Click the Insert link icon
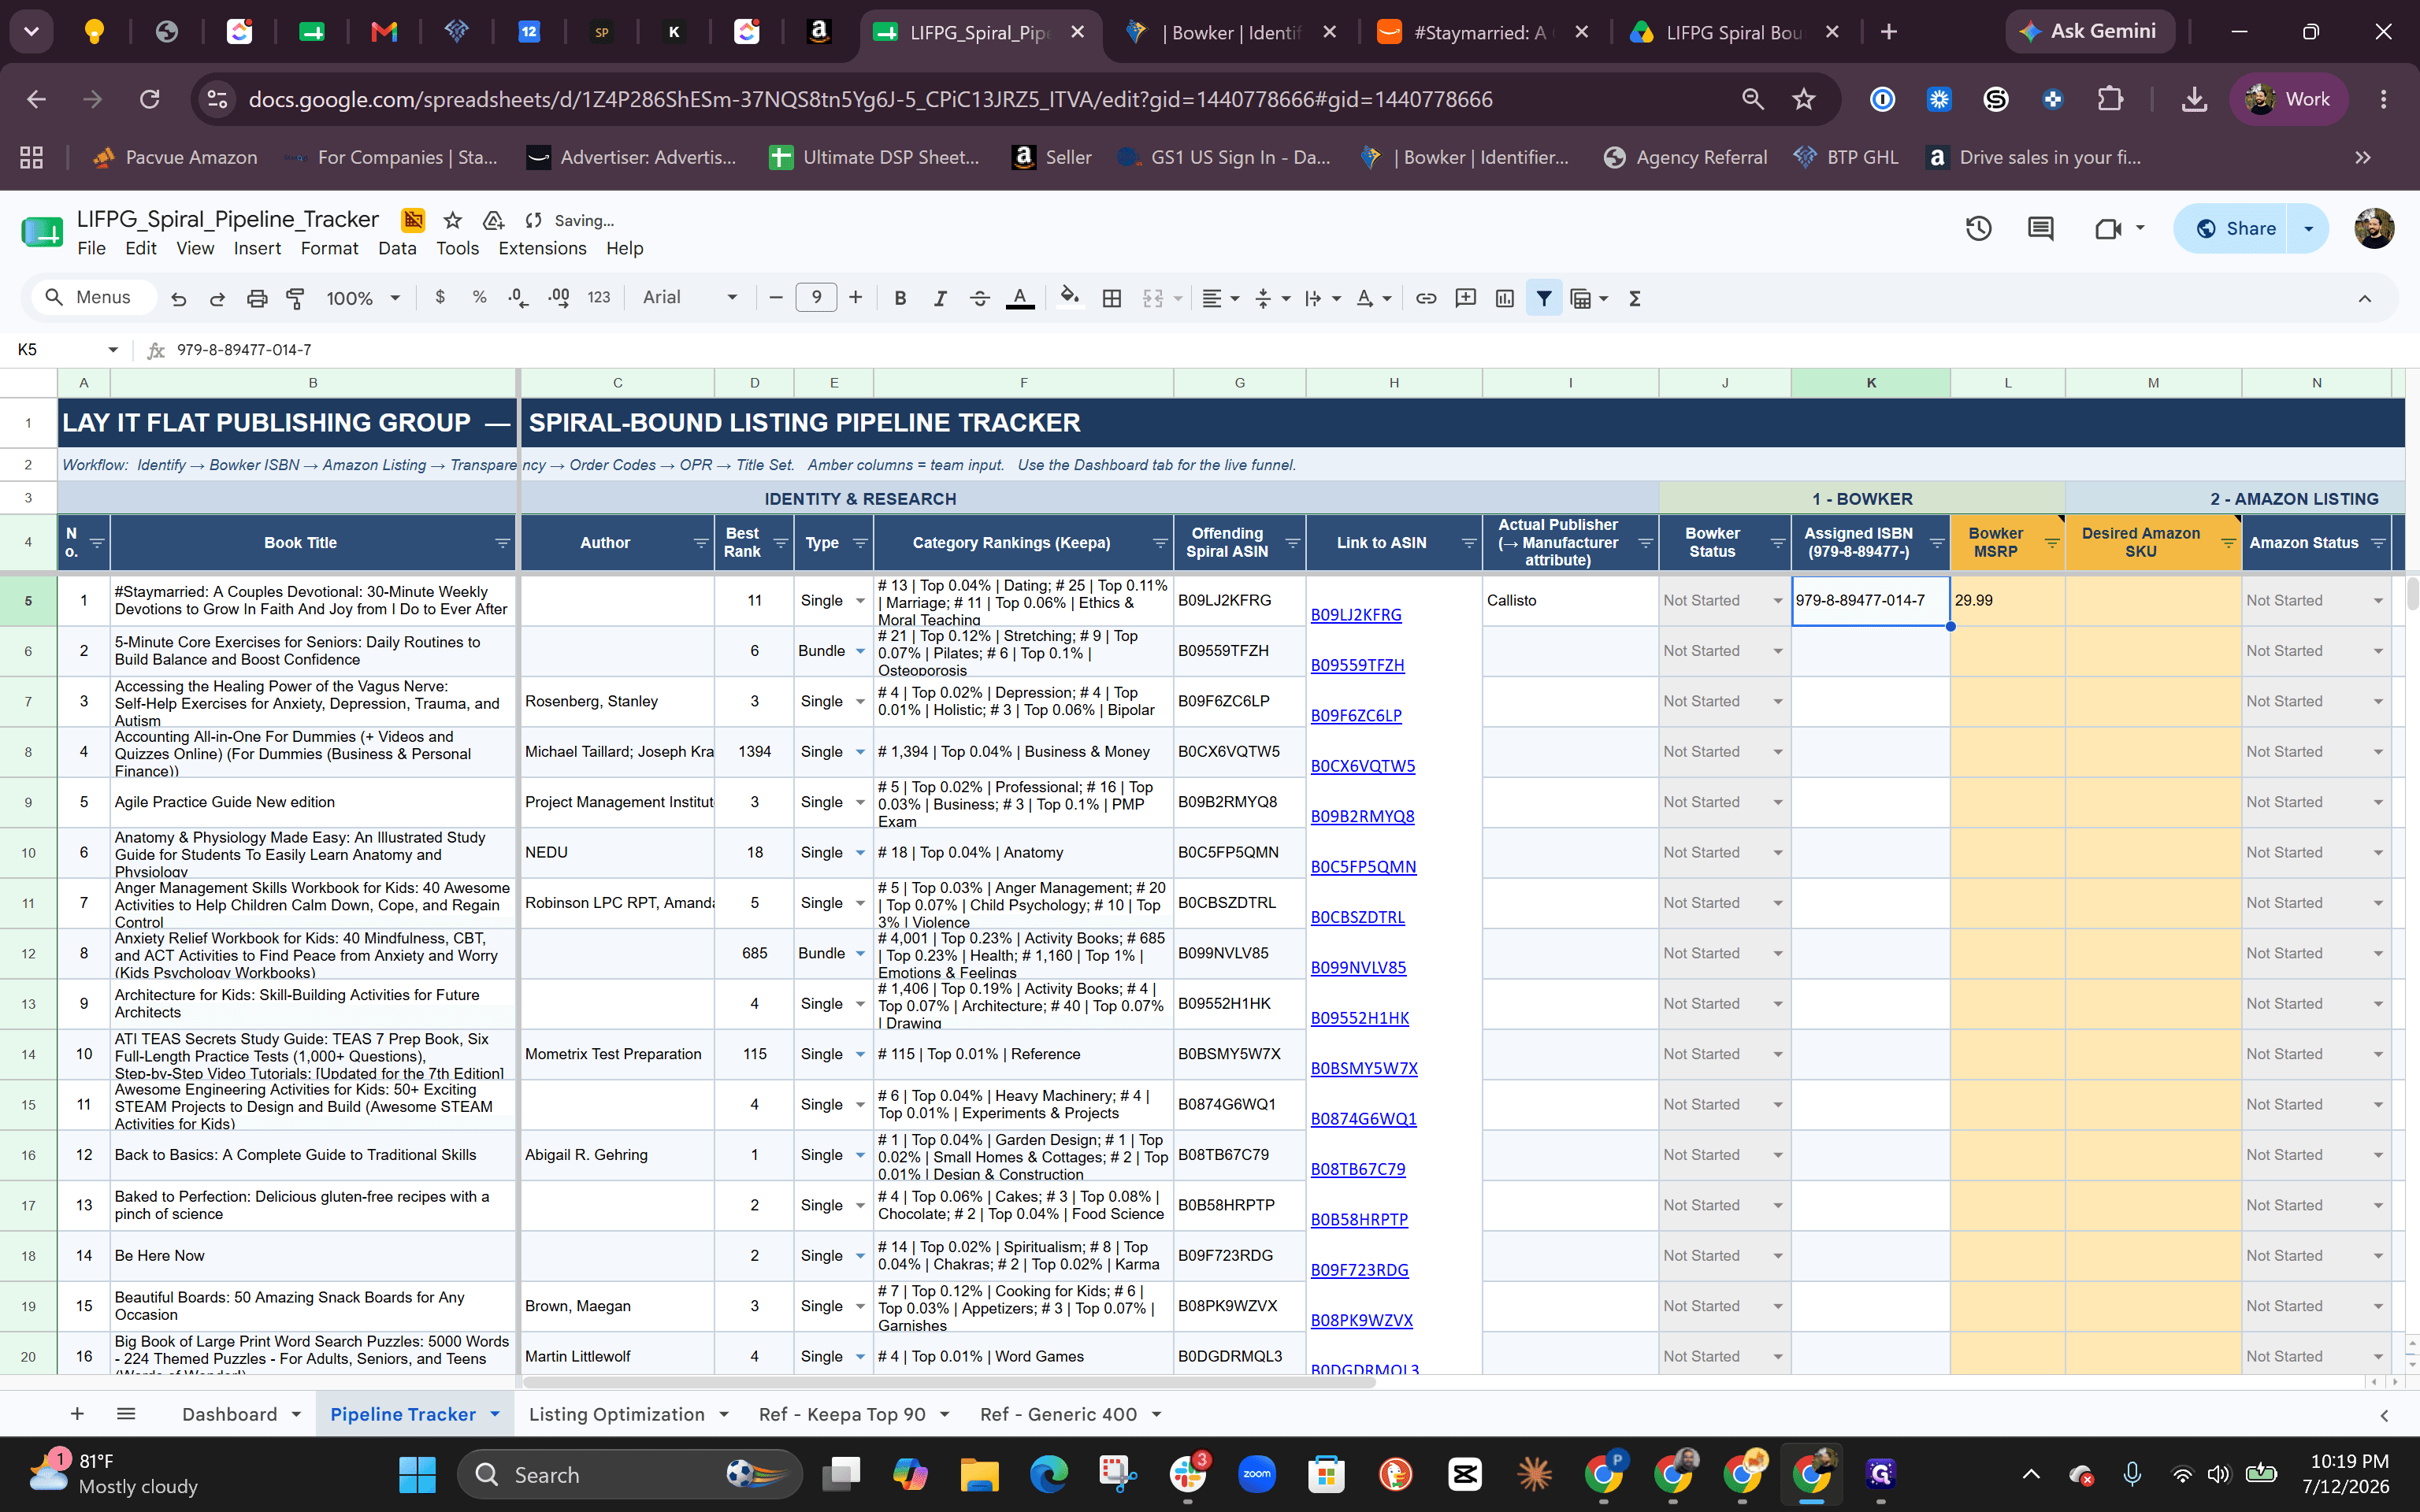Viewport: 2420px width, 1512px height. click(1426, 298)
